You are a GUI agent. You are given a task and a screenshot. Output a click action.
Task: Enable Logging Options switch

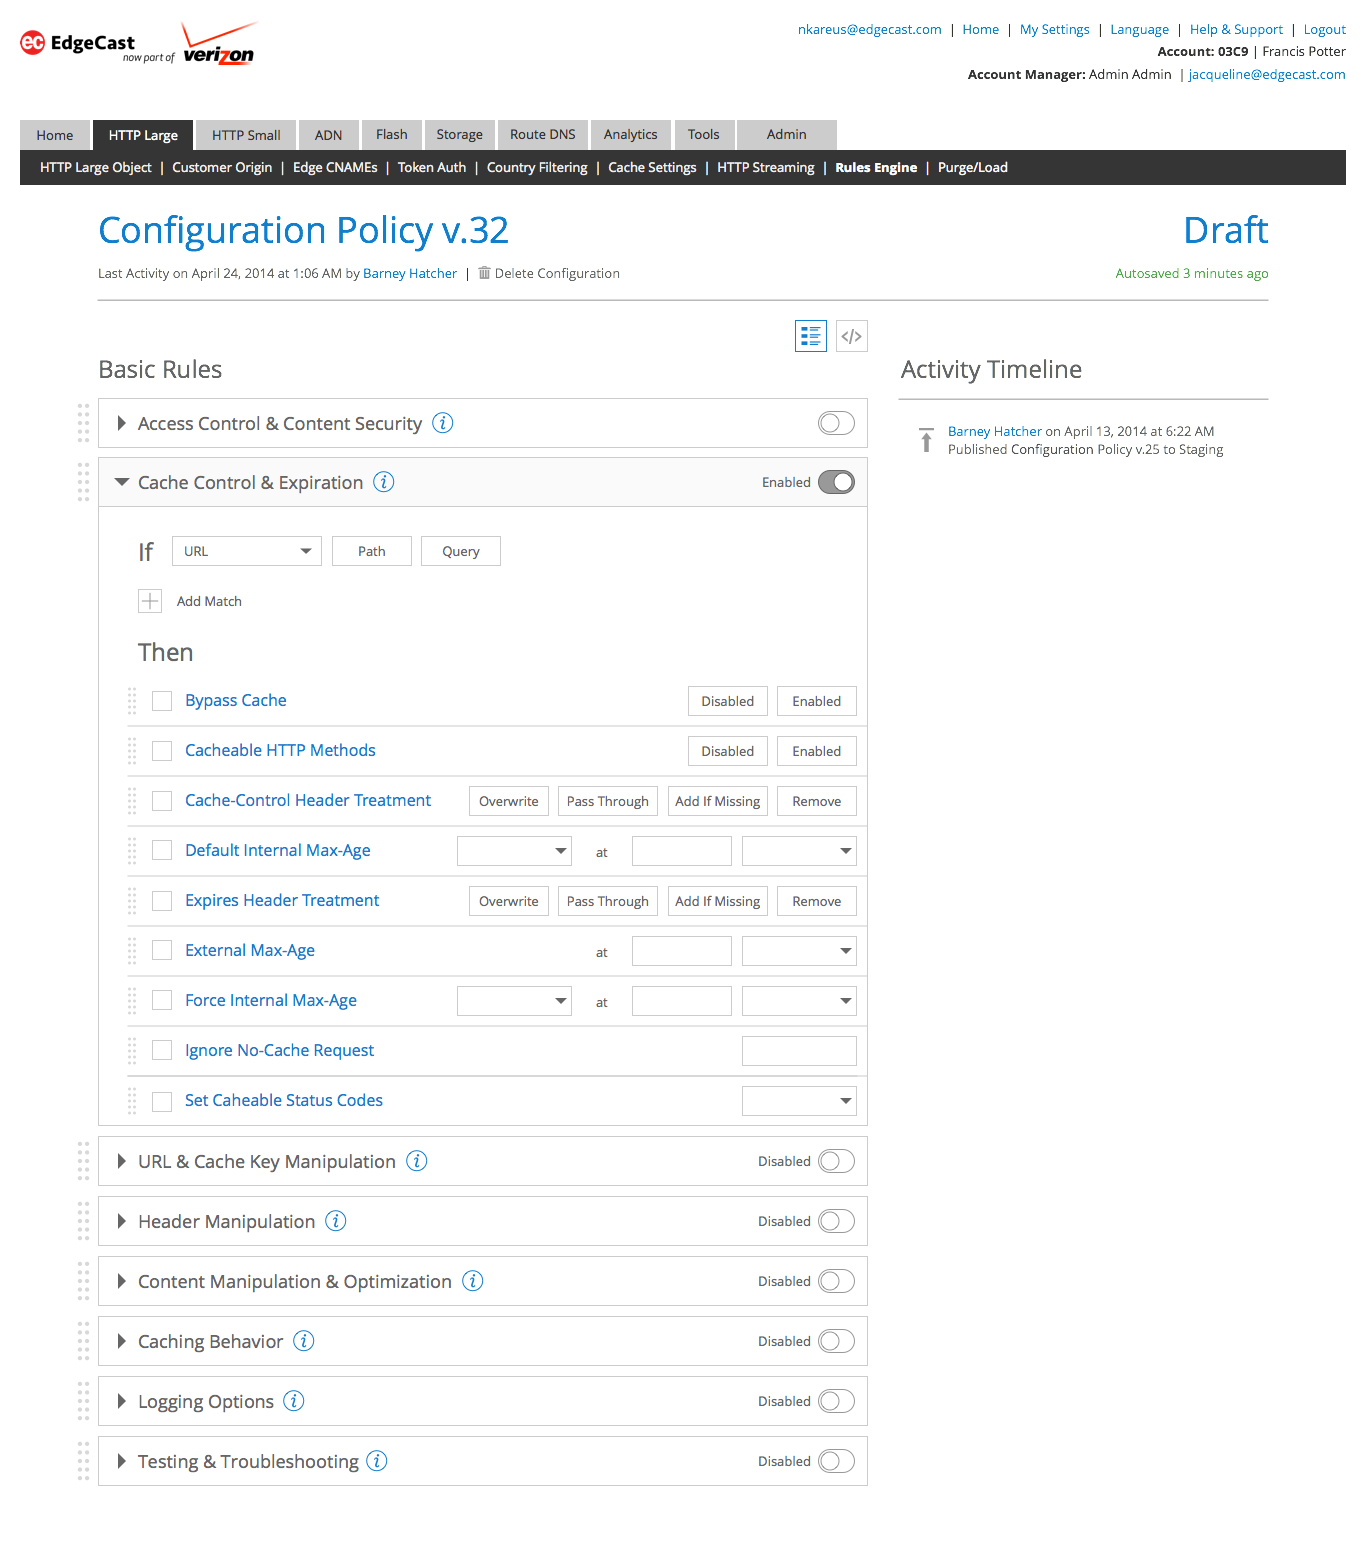[836, 1401]
